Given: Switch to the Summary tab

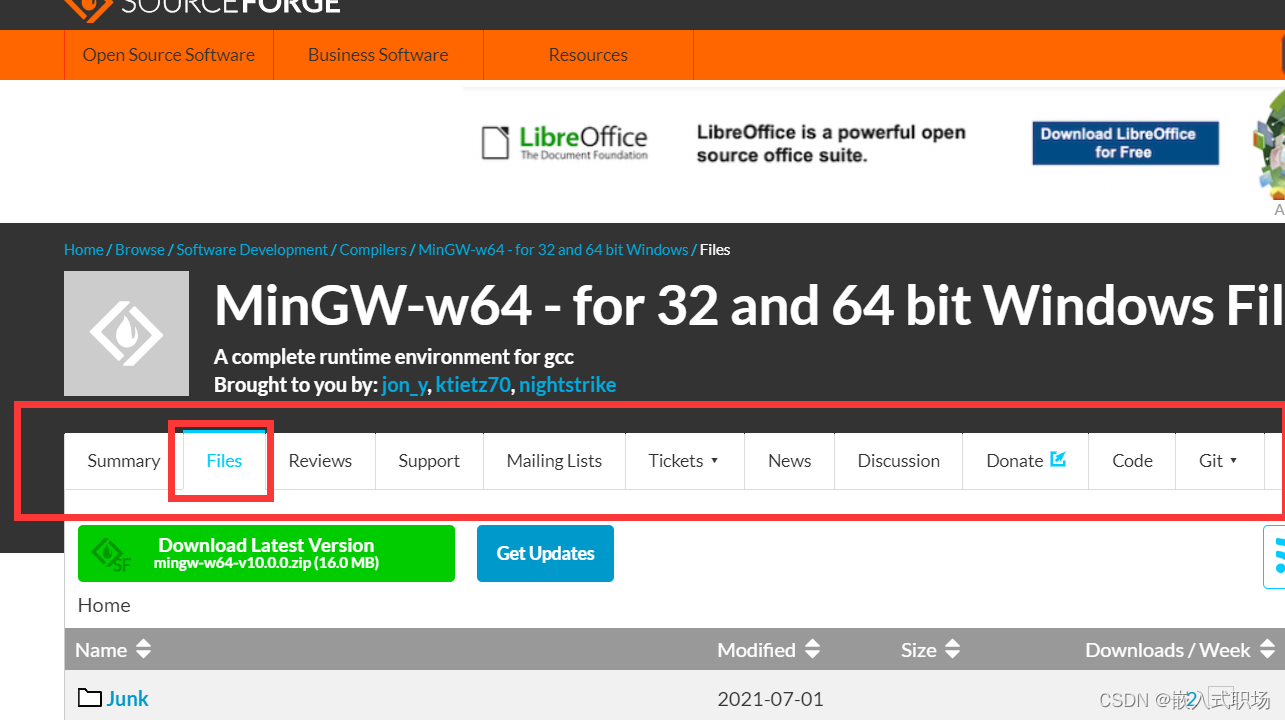Looking at the screenshot, I should 123,461.
